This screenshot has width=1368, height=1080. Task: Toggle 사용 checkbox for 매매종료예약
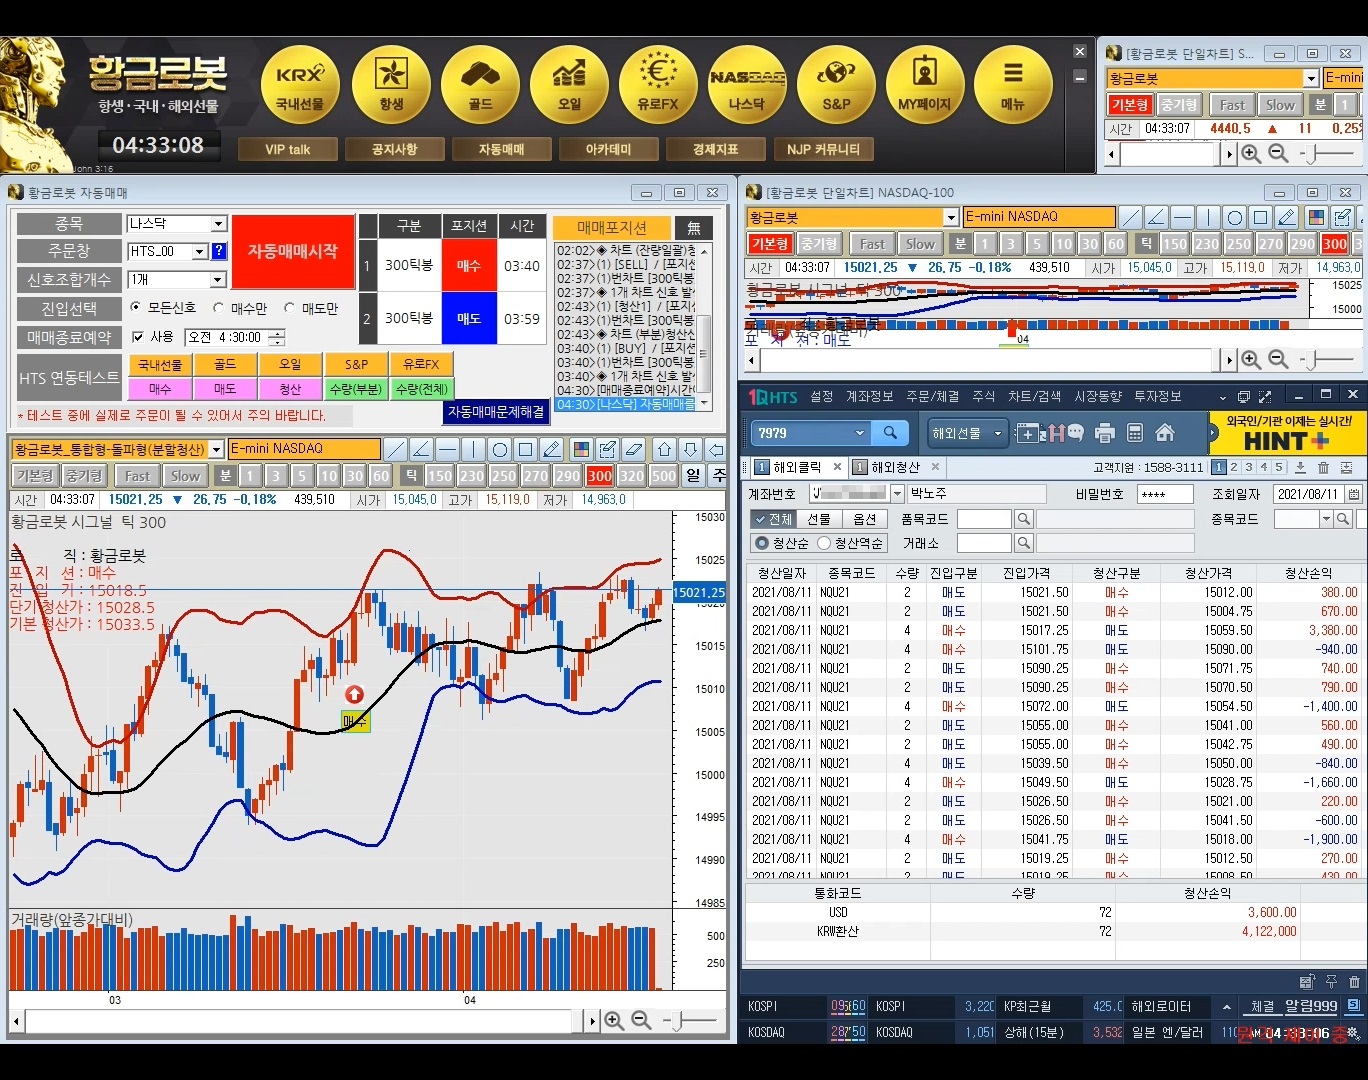[x=139, y=337]
